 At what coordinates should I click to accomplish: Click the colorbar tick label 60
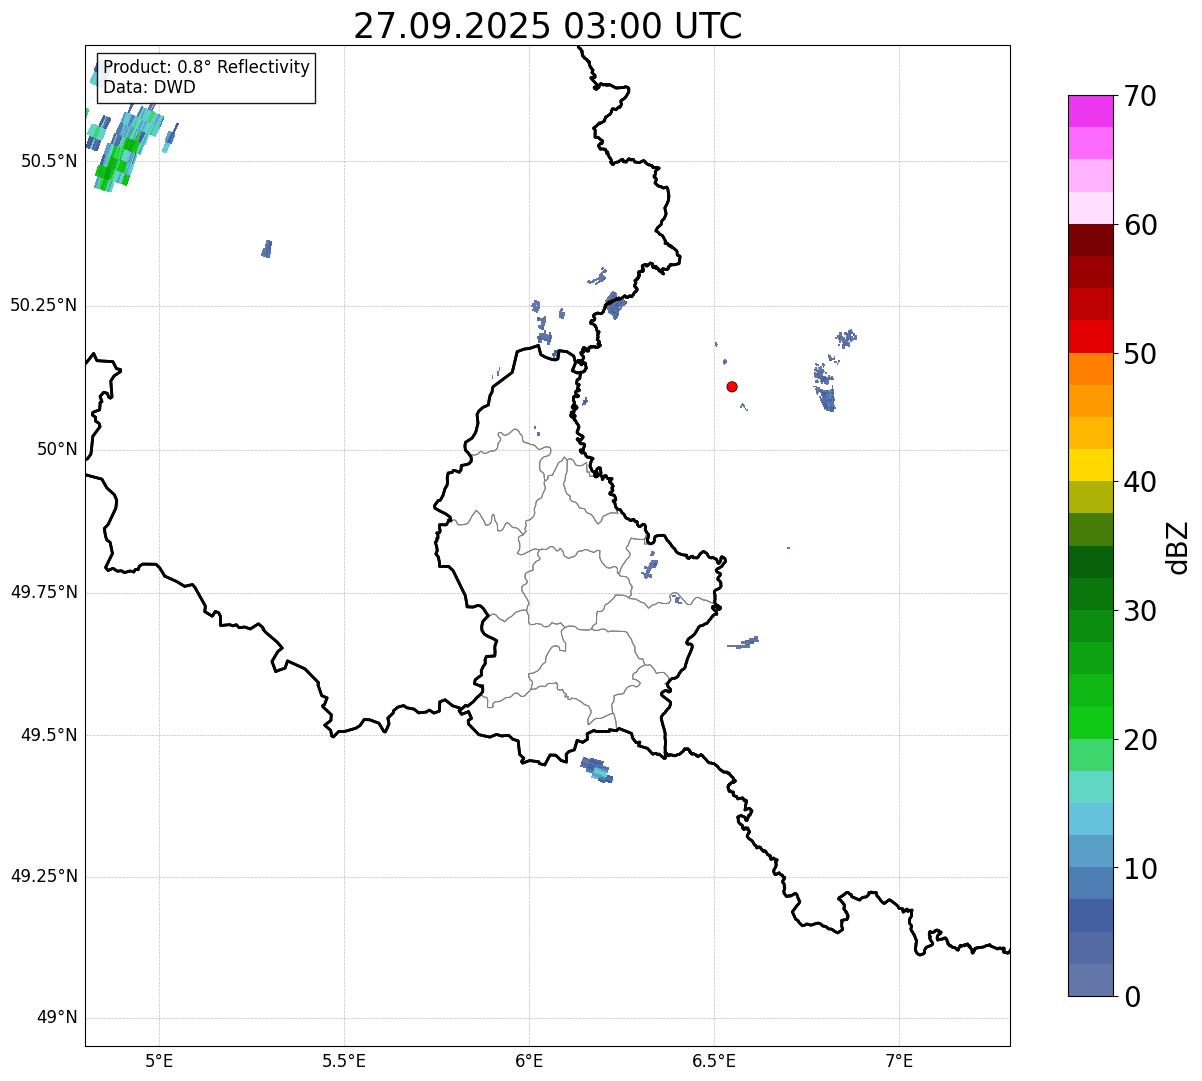click(1139, 225)
